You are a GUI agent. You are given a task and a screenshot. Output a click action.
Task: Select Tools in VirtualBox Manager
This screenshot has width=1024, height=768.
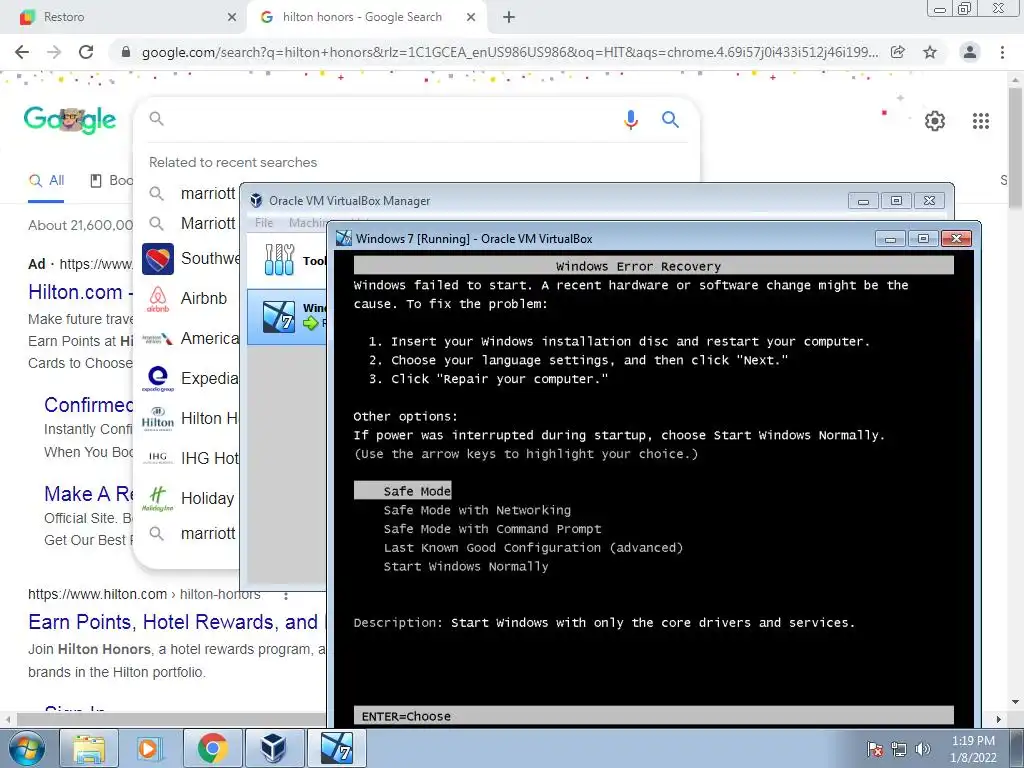(287, 260)
